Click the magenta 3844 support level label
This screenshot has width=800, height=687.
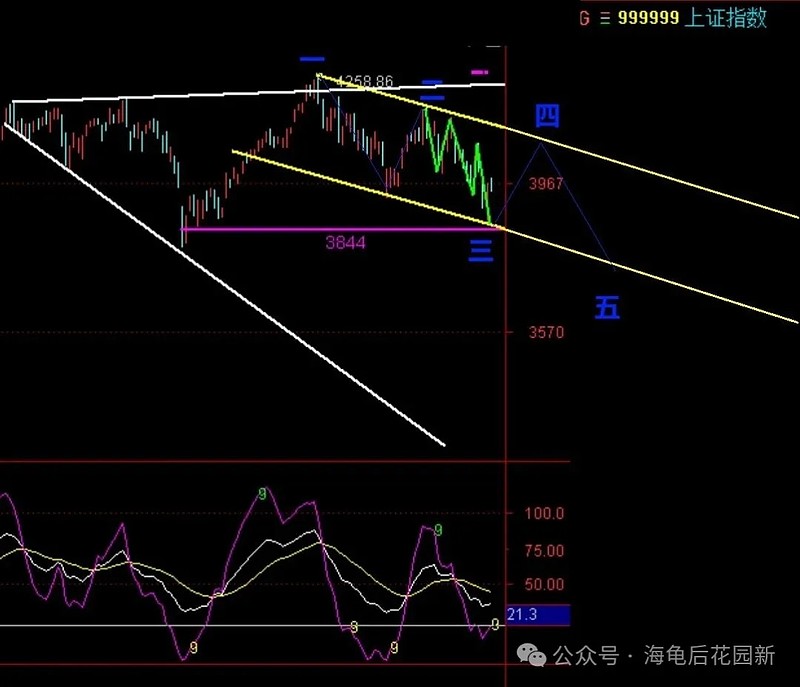click(345, 243)
